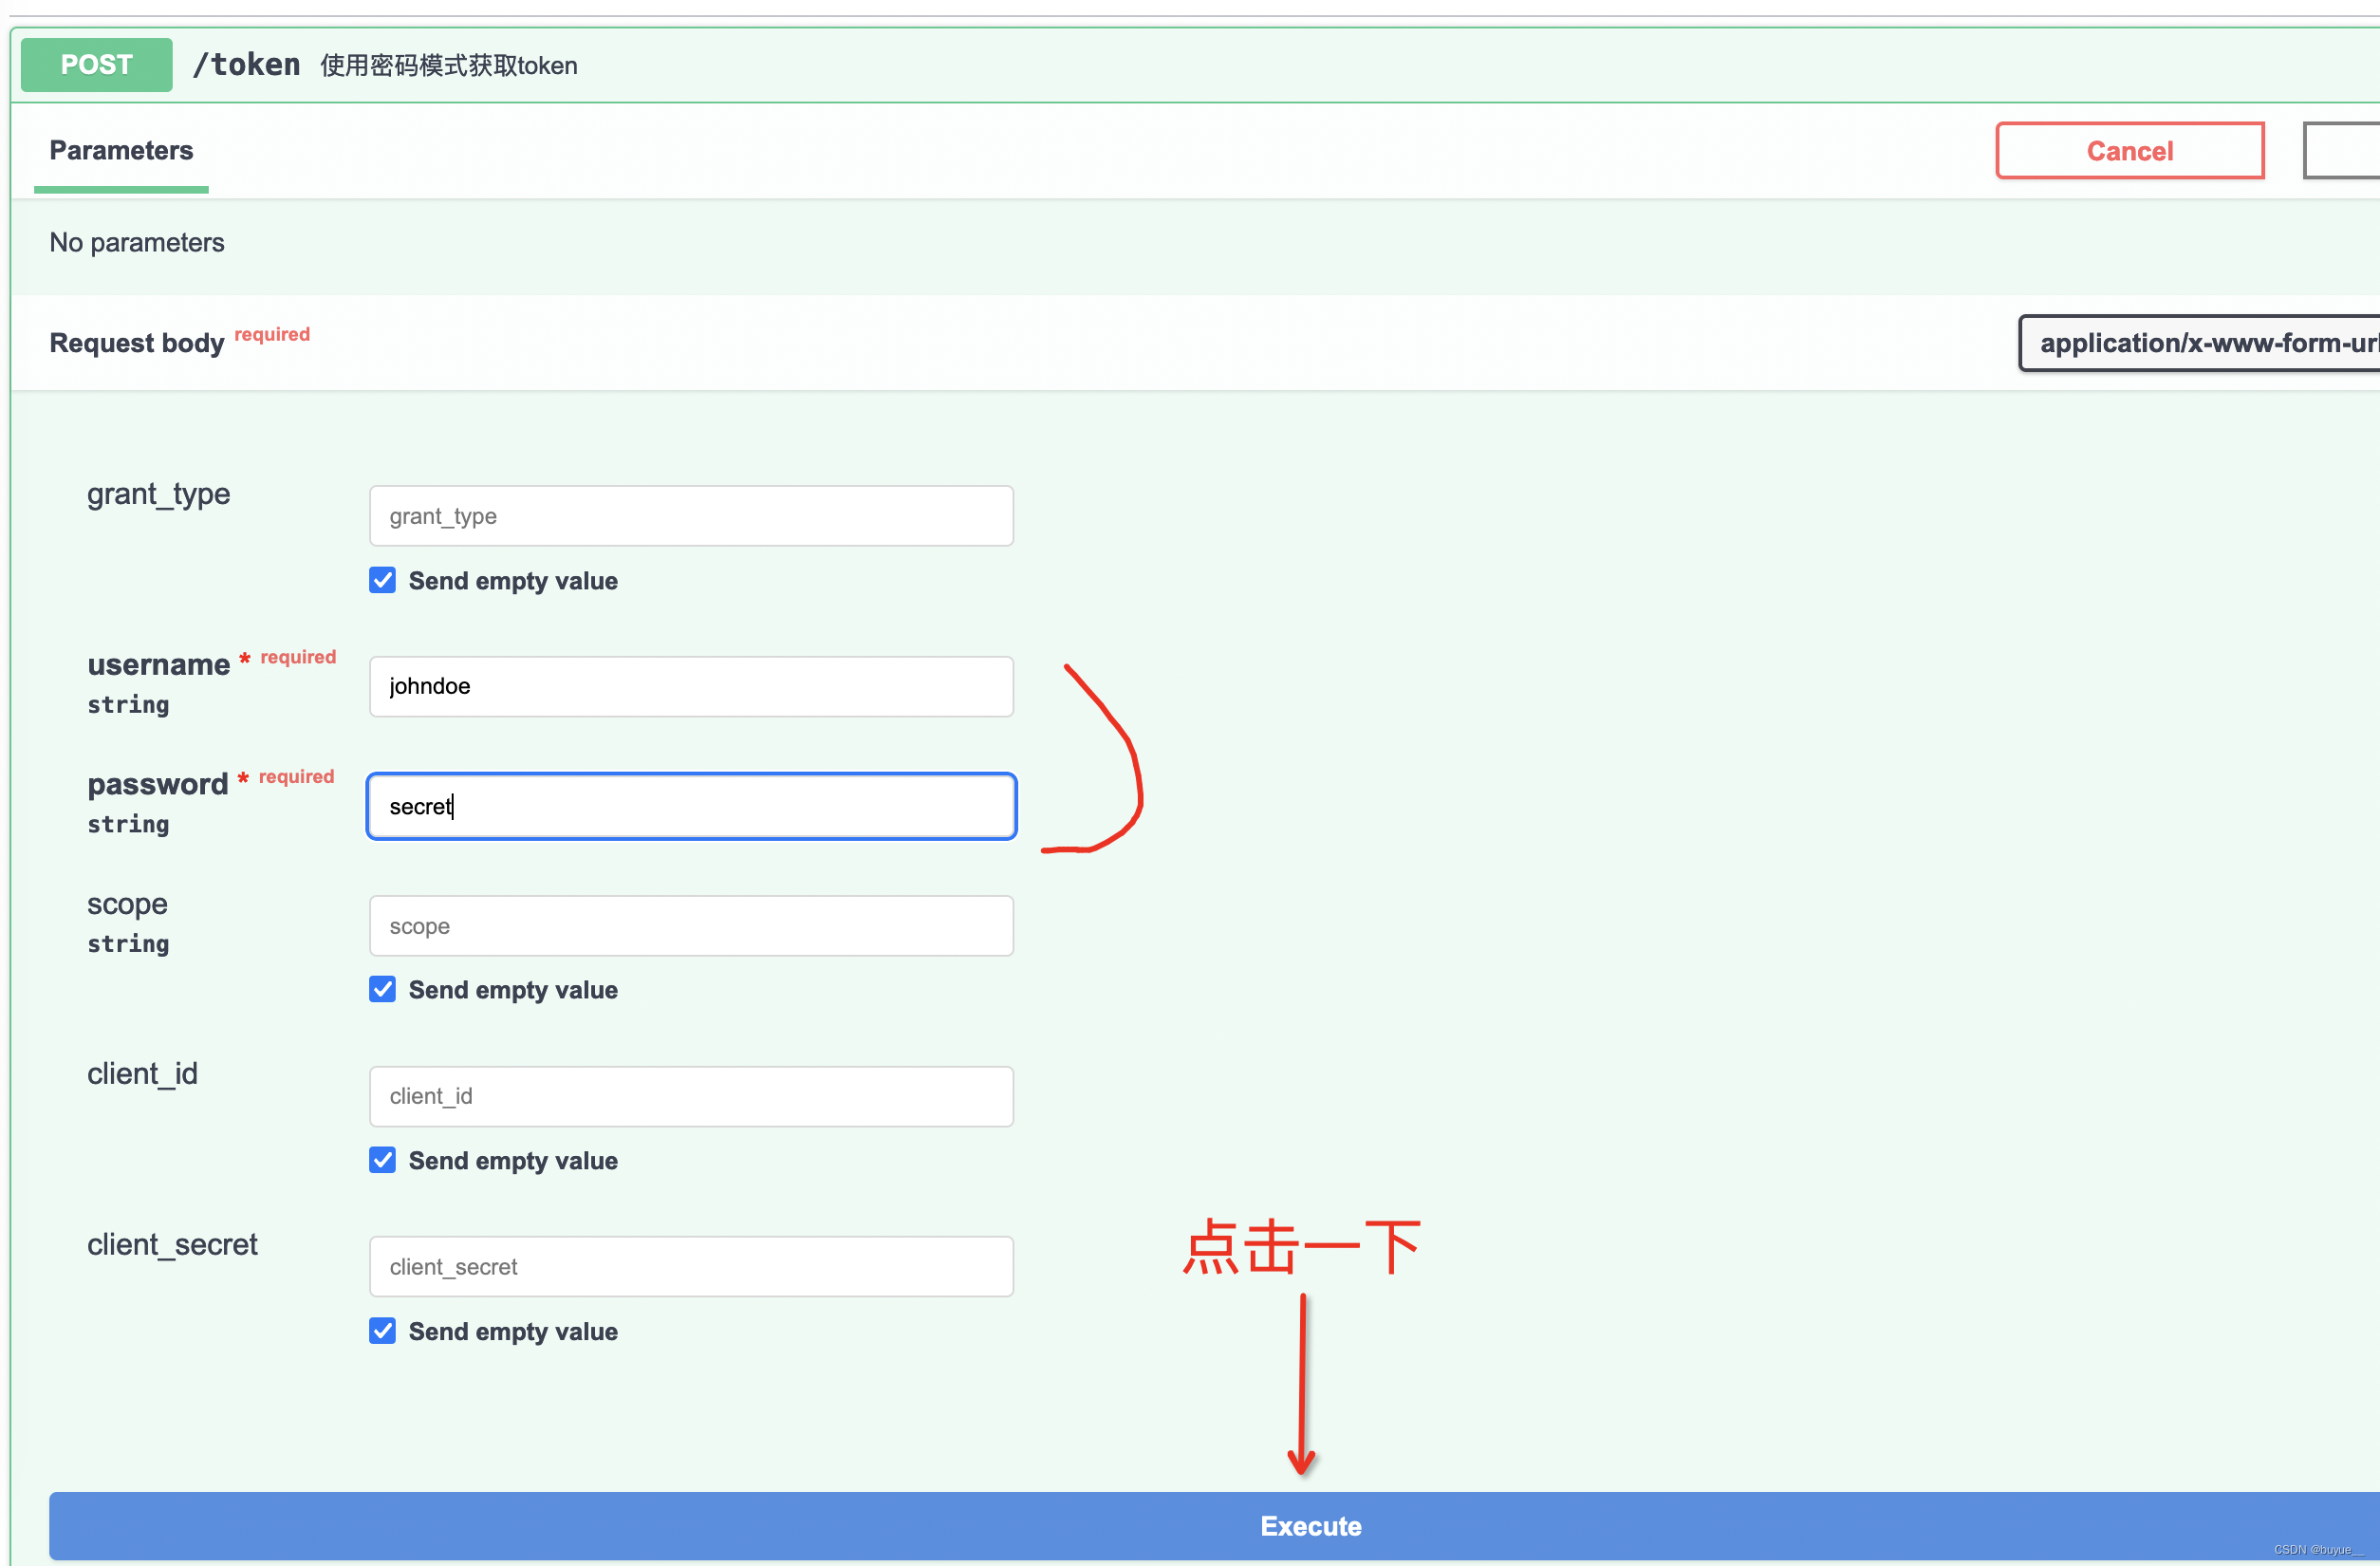Click the username parameter label

pos(158,665)
